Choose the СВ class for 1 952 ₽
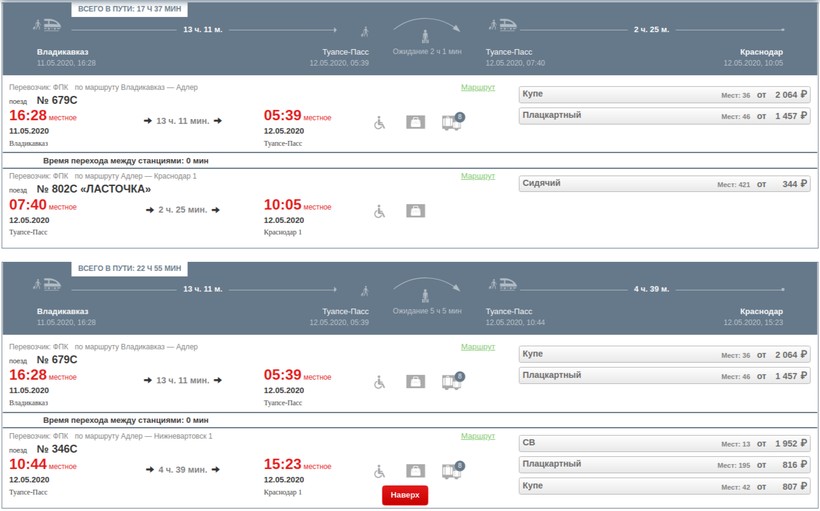This screenshot has width=820, height=511. tap(665, 443)
